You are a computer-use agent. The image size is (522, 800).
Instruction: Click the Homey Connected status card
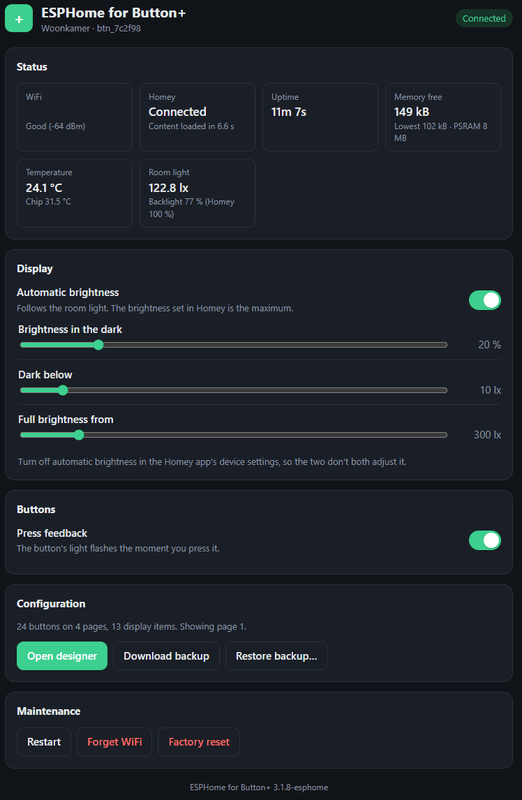[x=197, y=117]
